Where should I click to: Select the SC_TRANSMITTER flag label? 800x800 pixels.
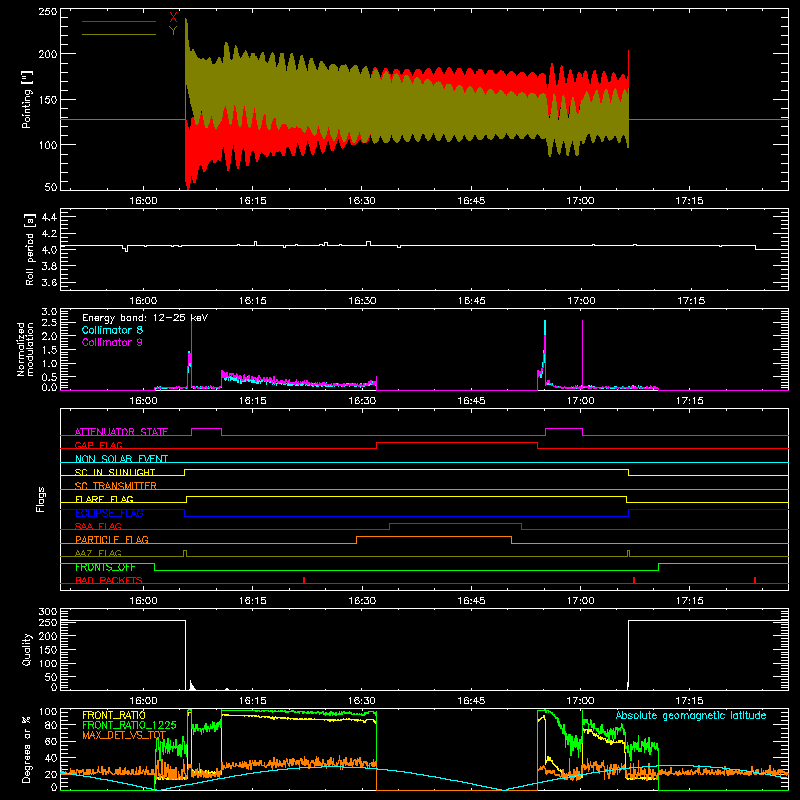click(x=116, y=485)
